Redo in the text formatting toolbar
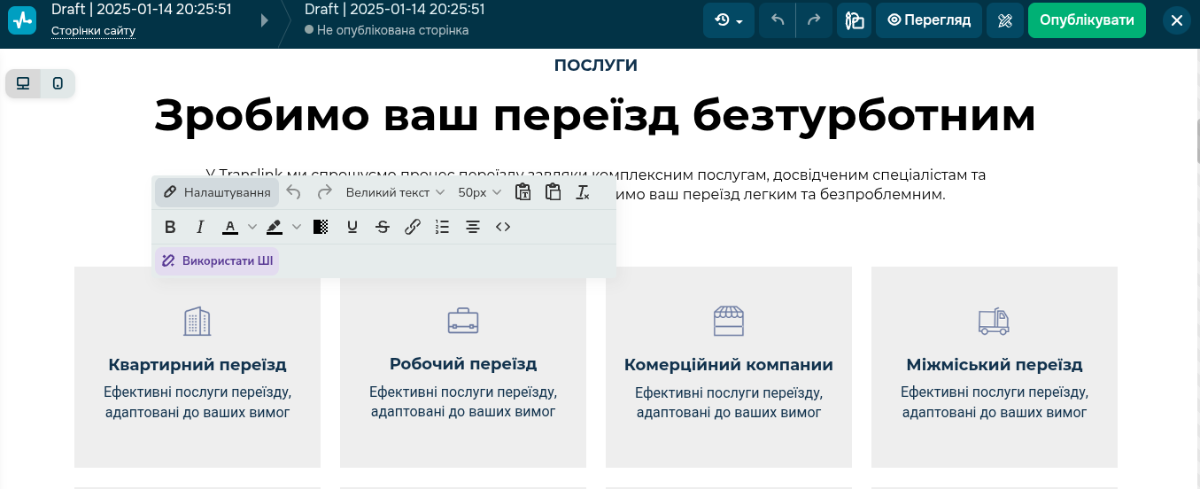 (x=324, y=192)
